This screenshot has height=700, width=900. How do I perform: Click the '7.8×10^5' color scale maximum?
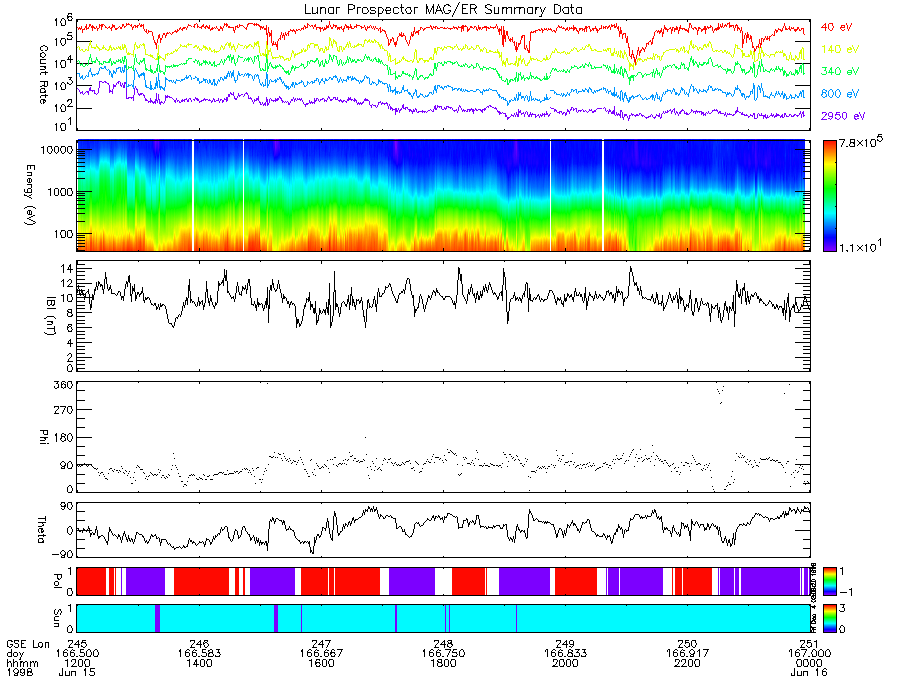click(x=861, y=142)
